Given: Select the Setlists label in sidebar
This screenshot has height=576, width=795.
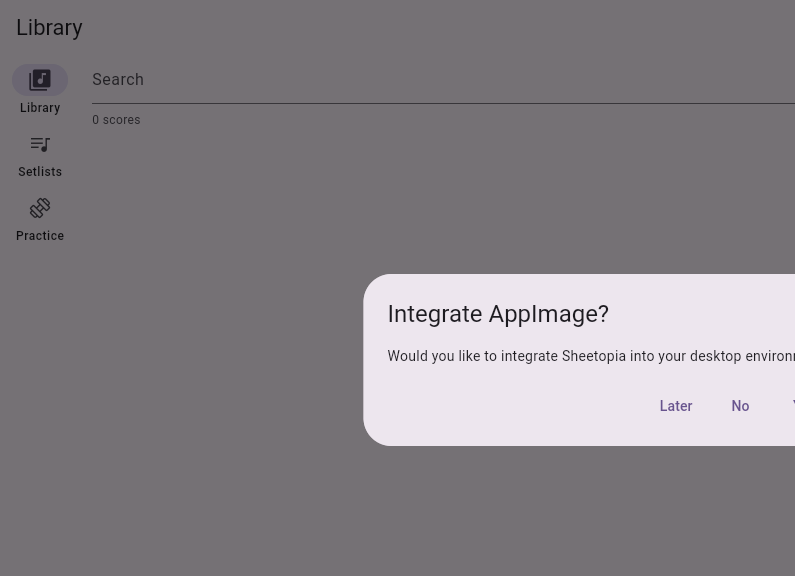Looking at the screenshot, I should tap(40, 172).
